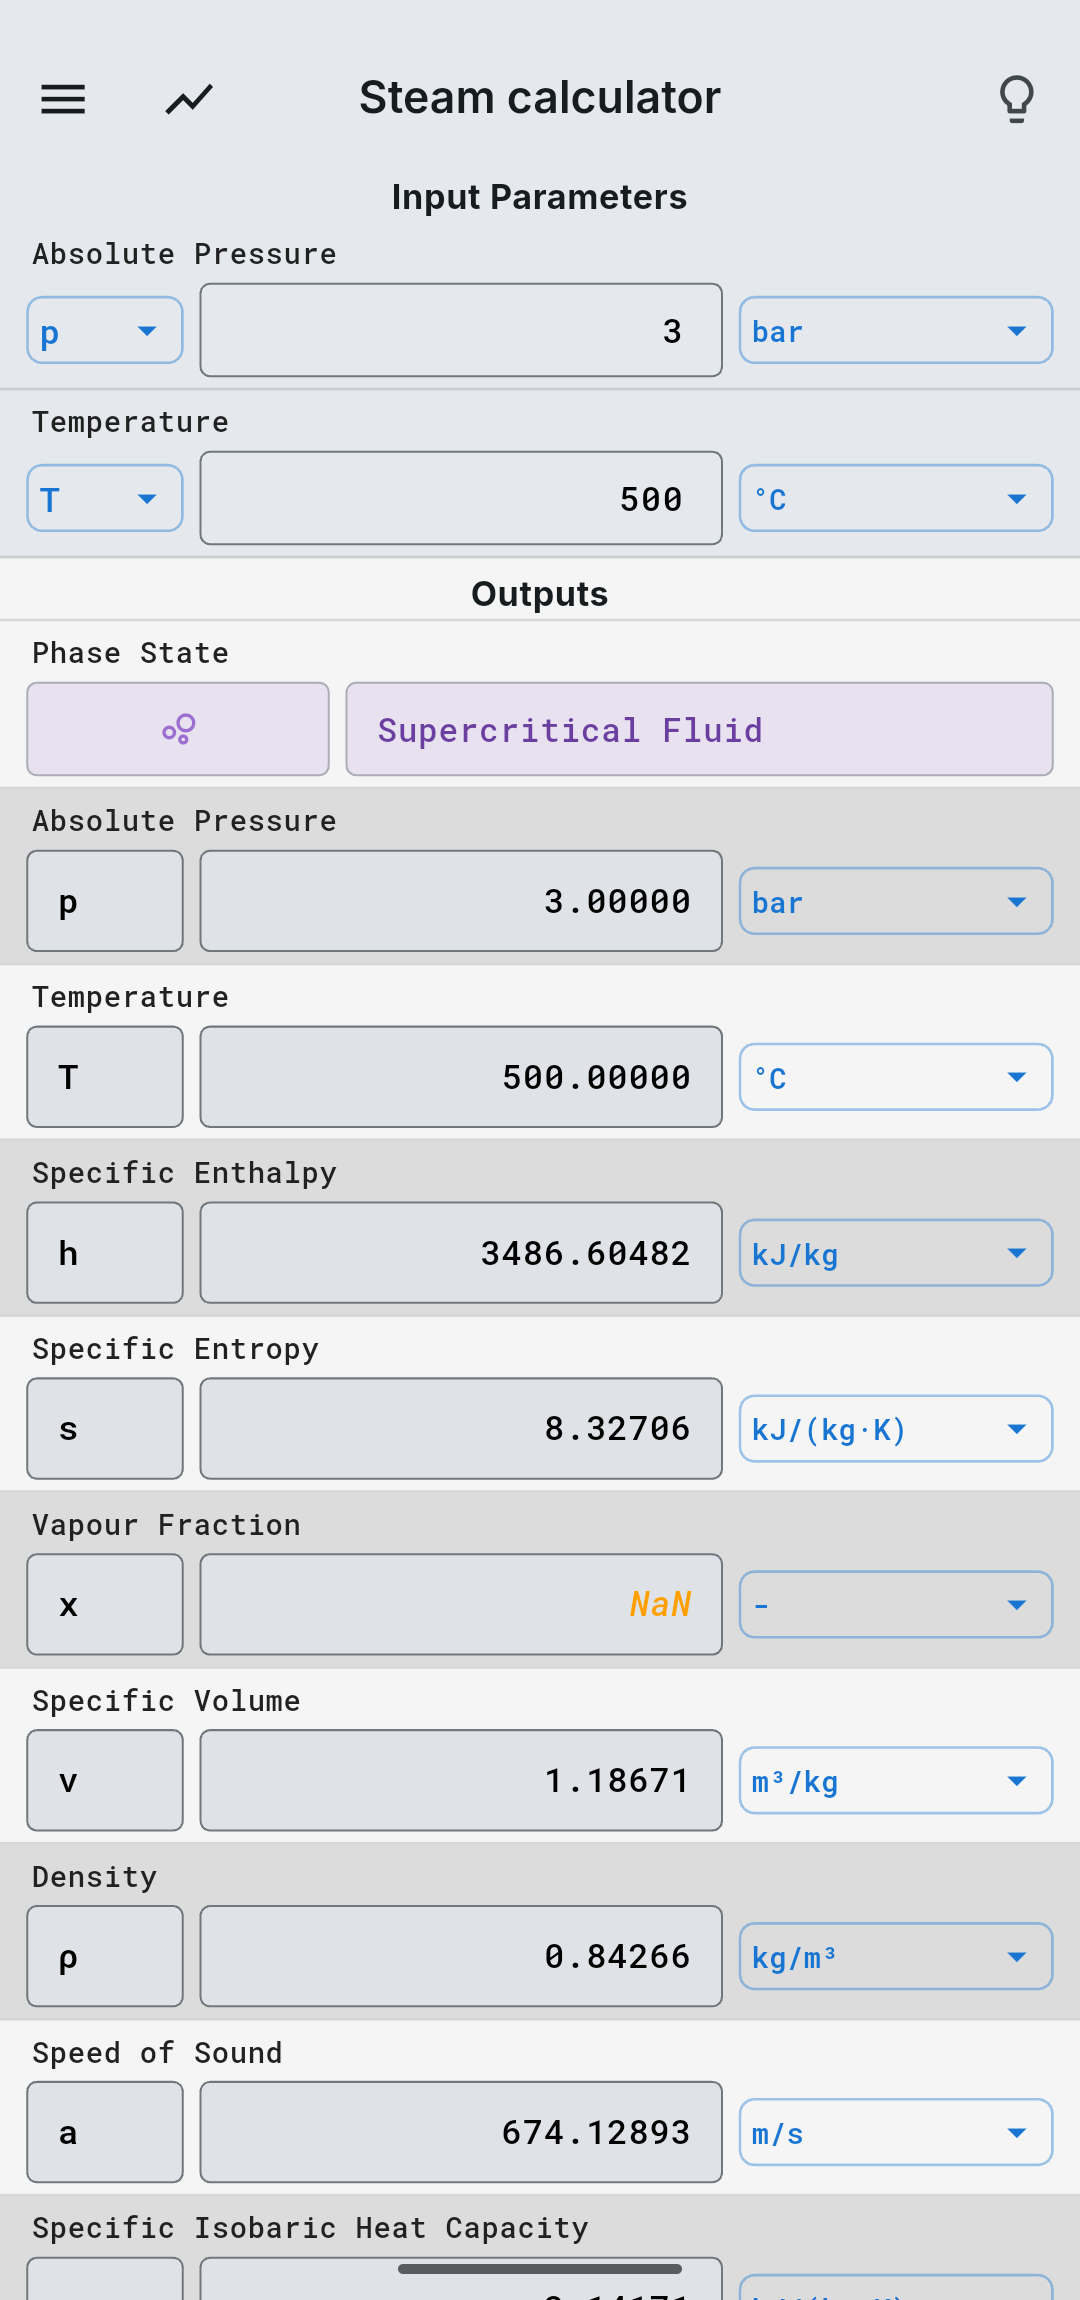Open specific enthalpy kJ/kg unit dropdown
Image resolution: width=1080 pixels, height=2300 pixels.
(896, 1253)
